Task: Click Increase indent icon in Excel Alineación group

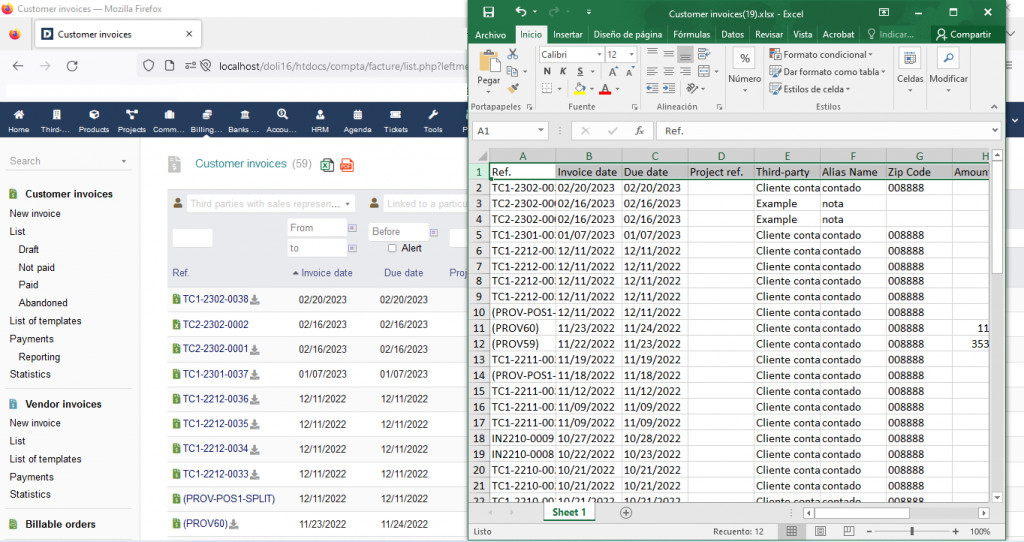Action: (x=669, y=88)
